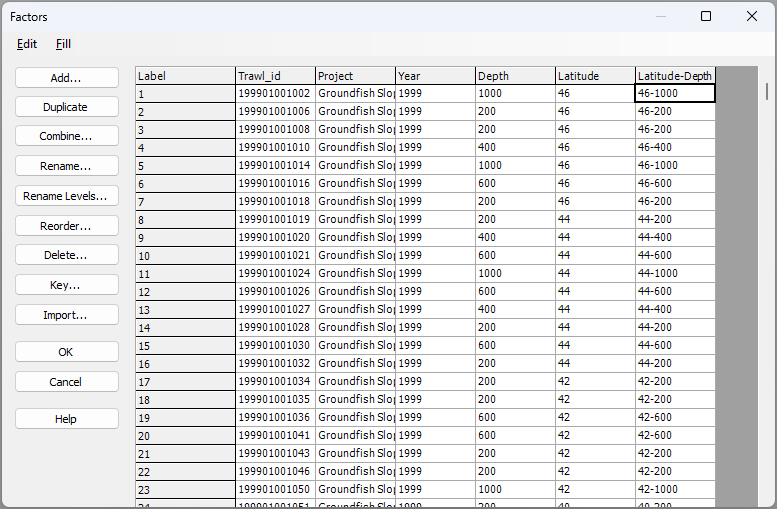Open the Reorder... dialog

[x=66, y=226]
